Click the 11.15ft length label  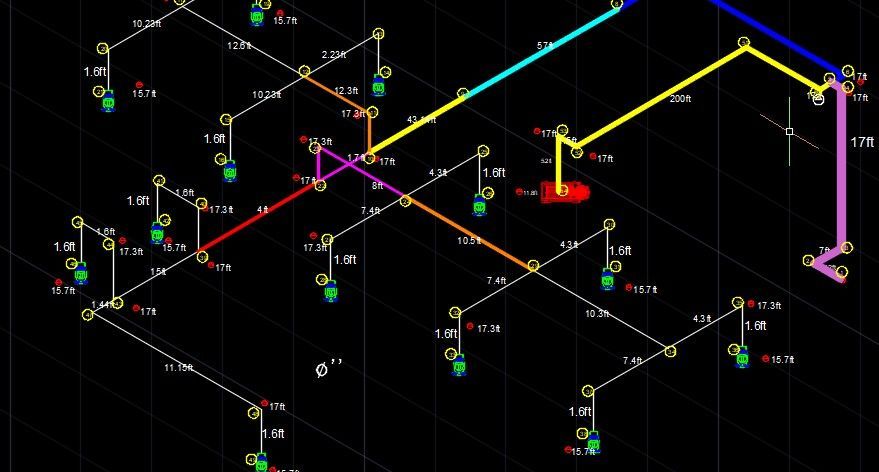(x=178, y=369)
